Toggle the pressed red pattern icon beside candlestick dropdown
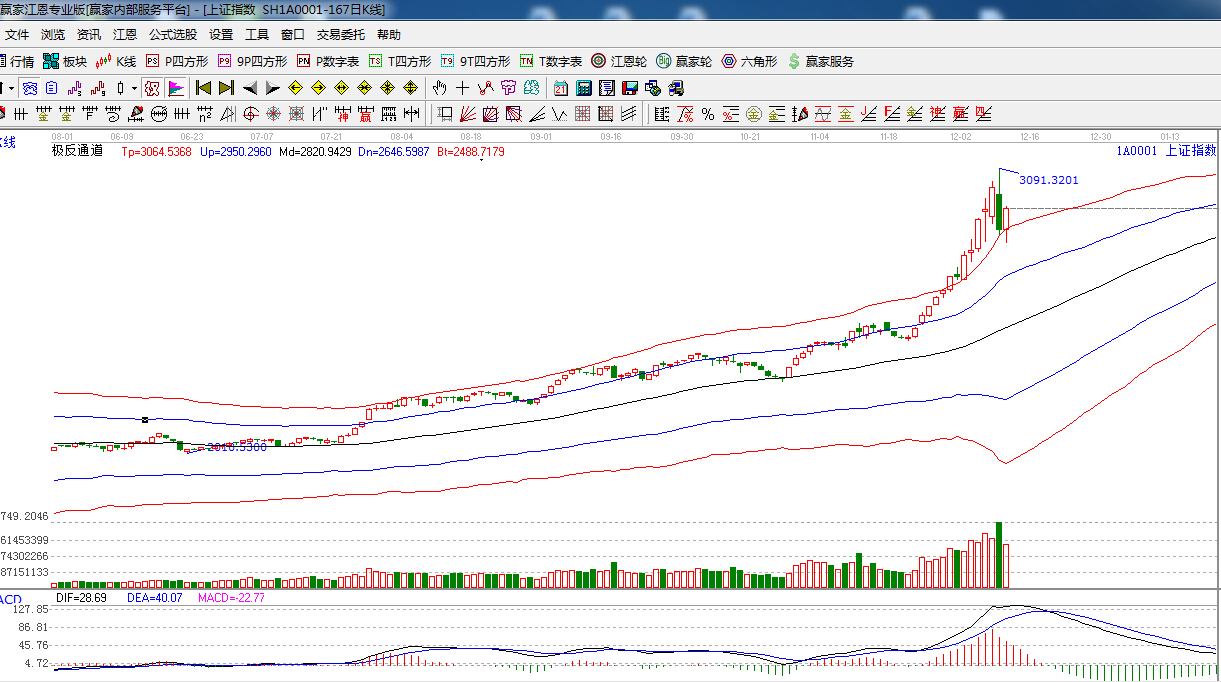Screen dimensions: 1221x682 [152, 88]
